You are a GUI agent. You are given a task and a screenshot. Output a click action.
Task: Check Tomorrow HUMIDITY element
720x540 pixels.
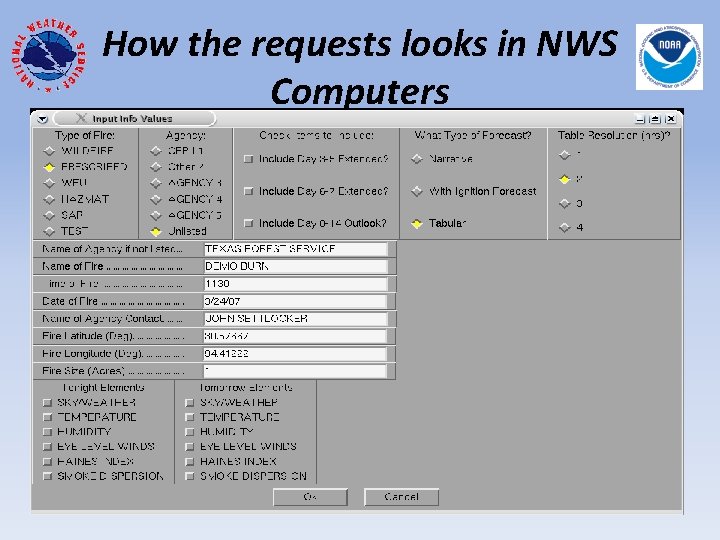[x=189, y=432]
